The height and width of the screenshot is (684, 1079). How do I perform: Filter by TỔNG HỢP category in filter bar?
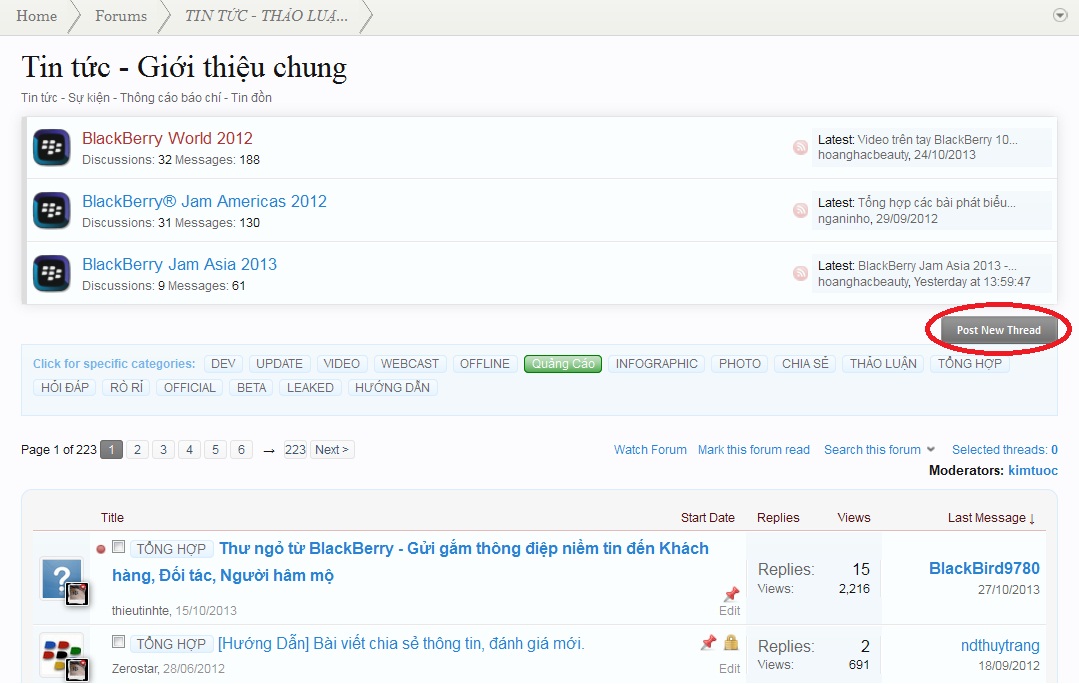click(x=970, y=363)
